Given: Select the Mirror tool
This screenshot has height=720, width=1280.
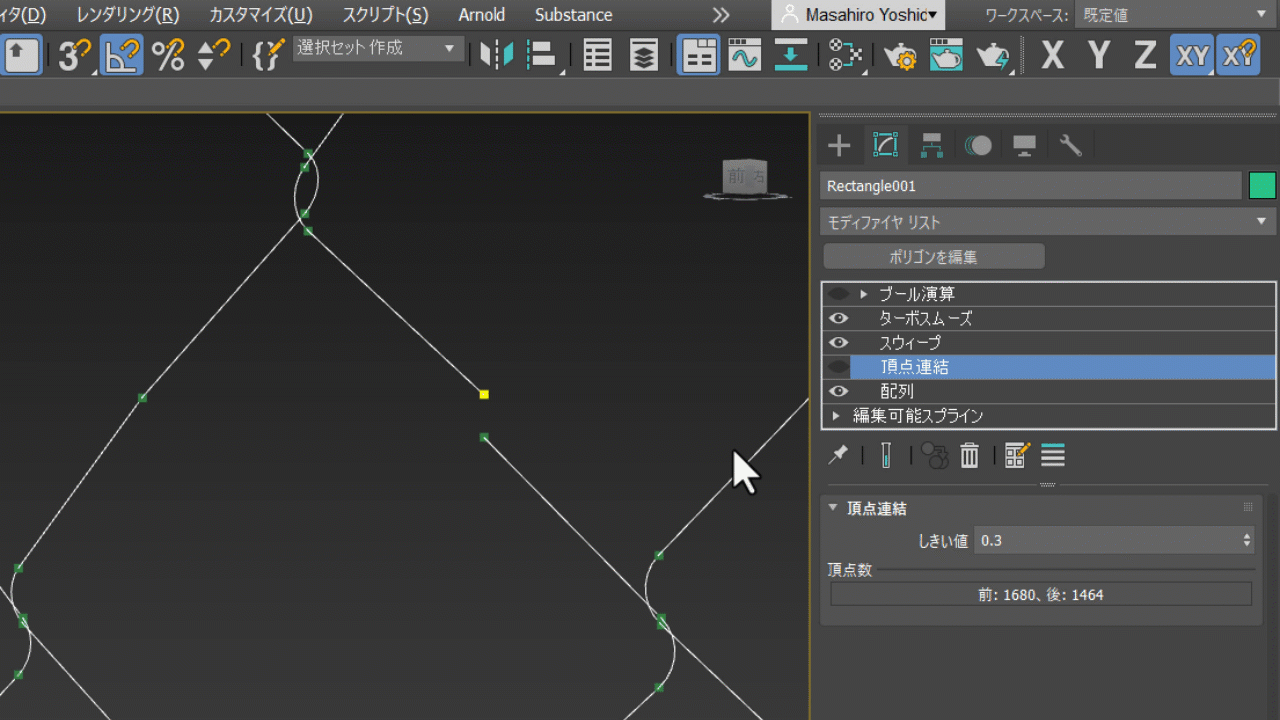Looking at the screenshot, I should tap(496, 55).
